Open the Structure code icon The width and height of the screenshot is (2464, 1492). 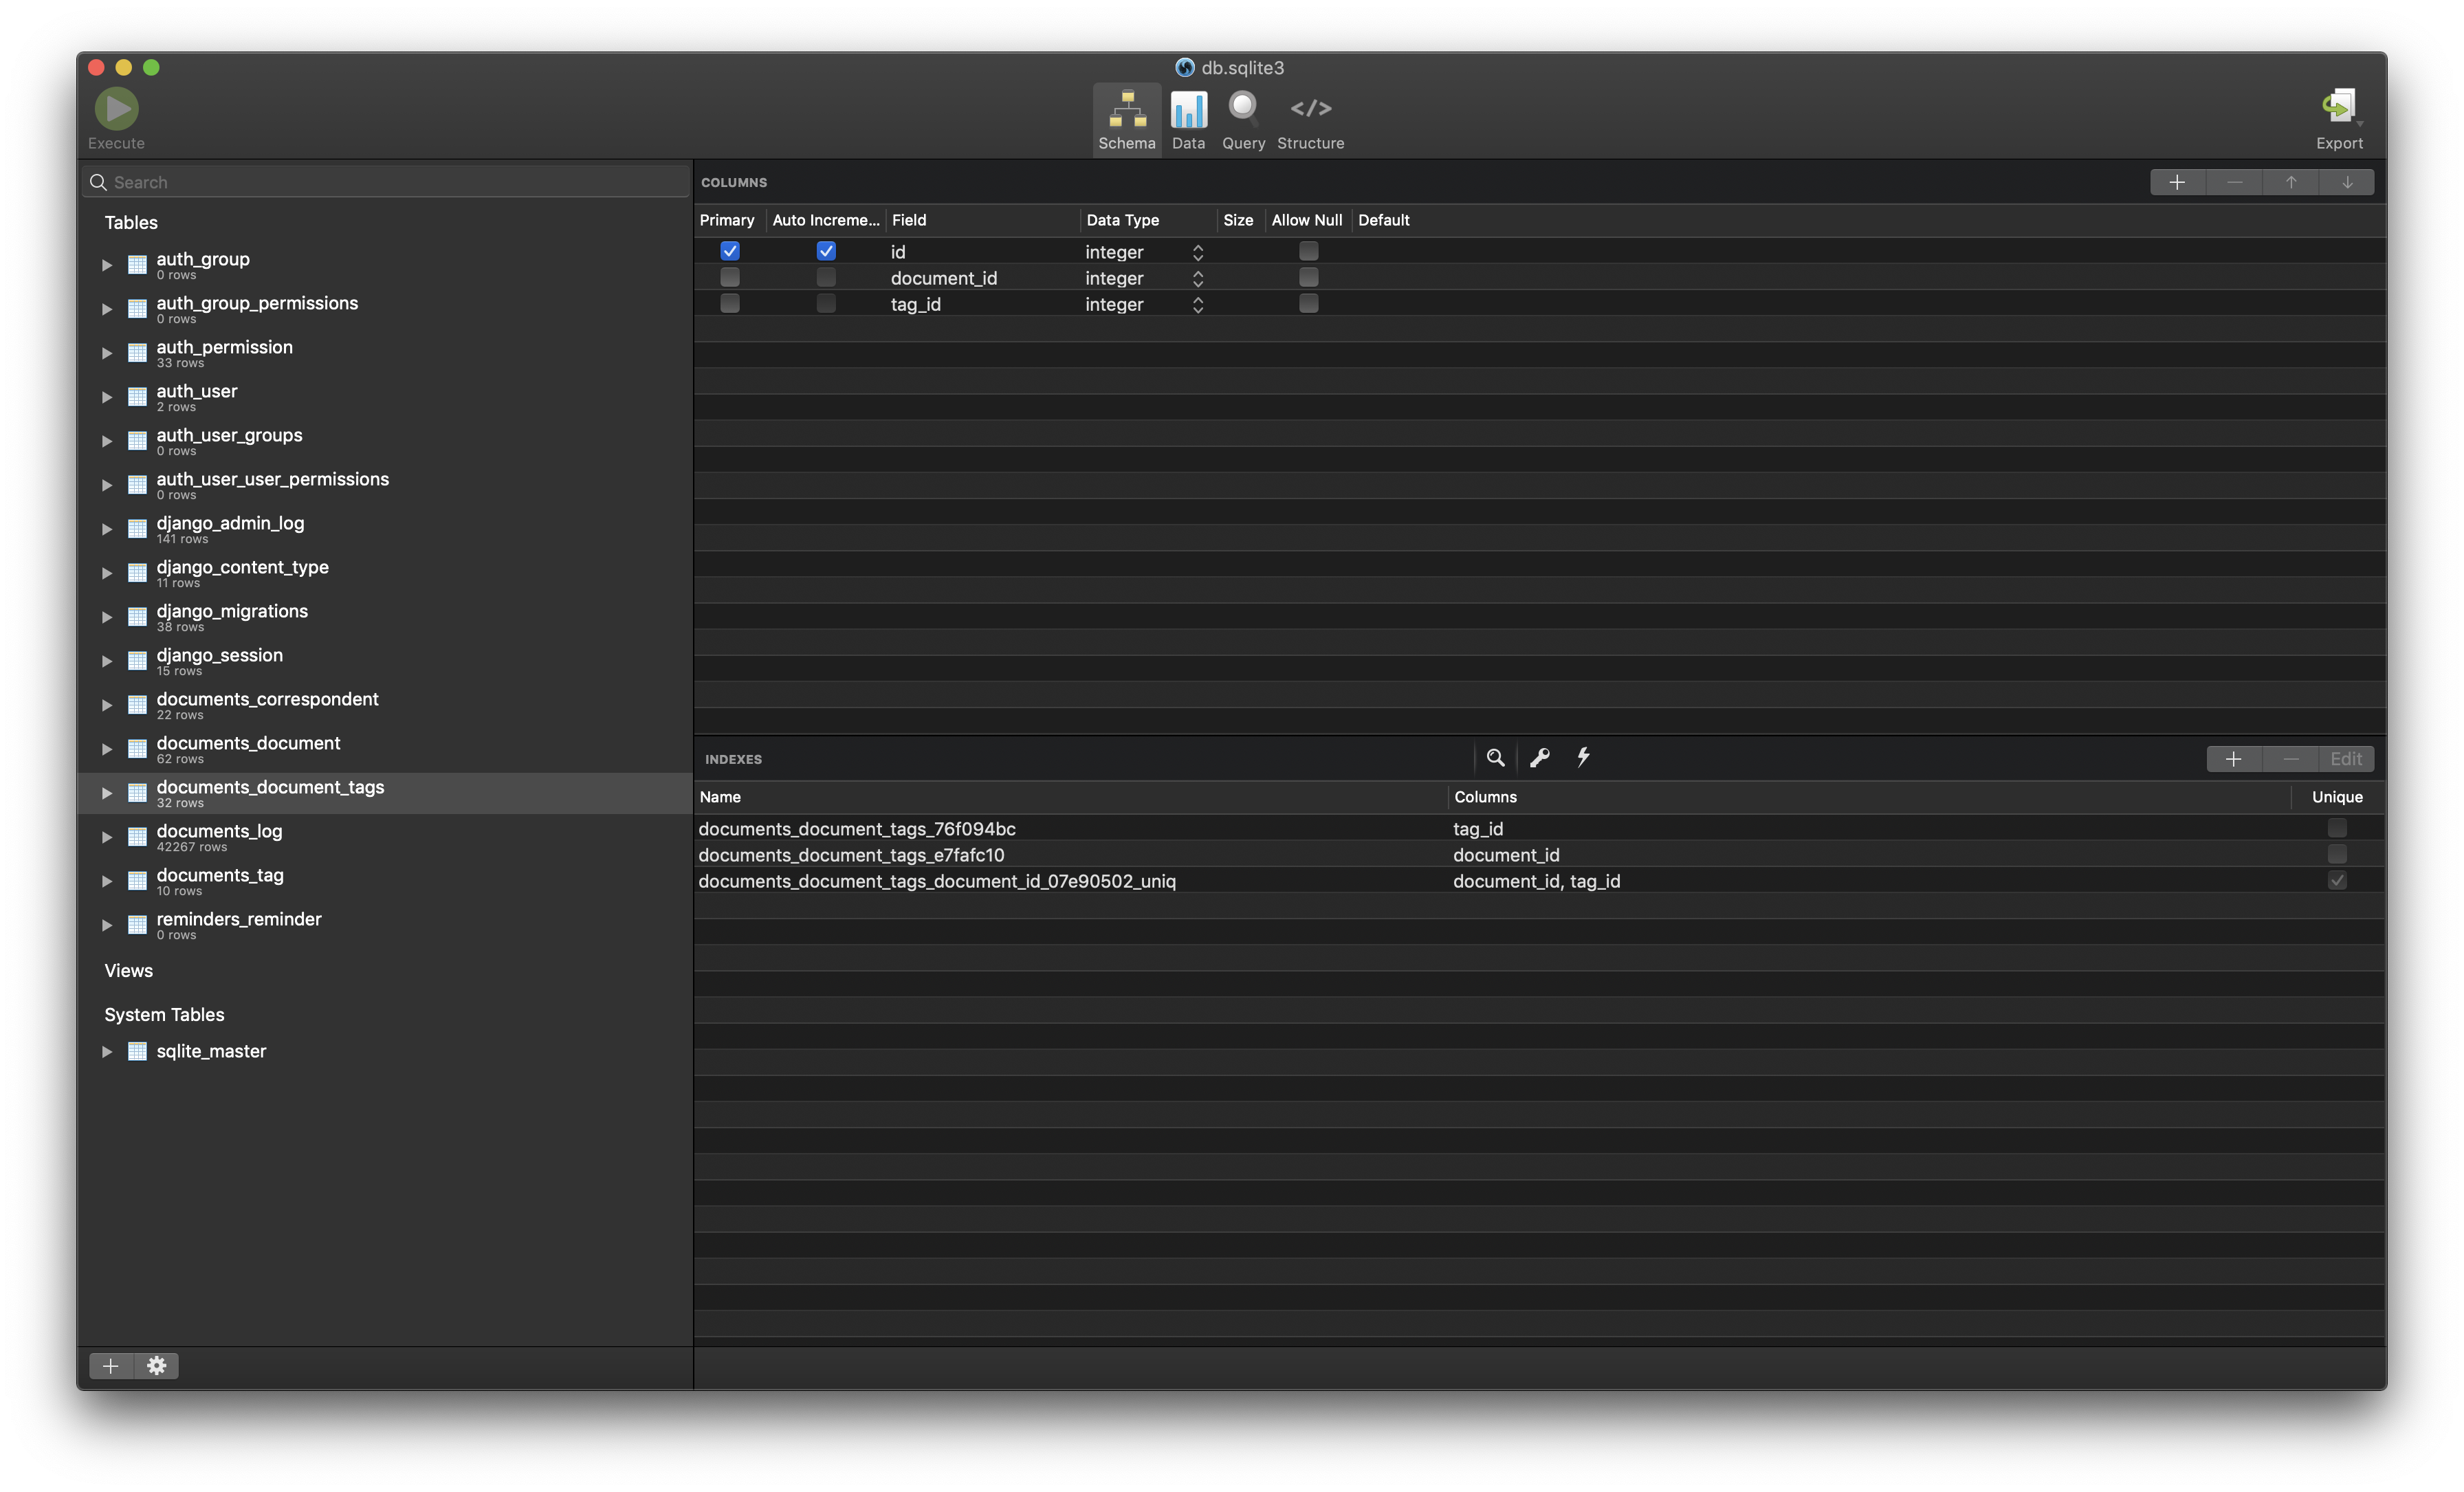pos(1310,108)
